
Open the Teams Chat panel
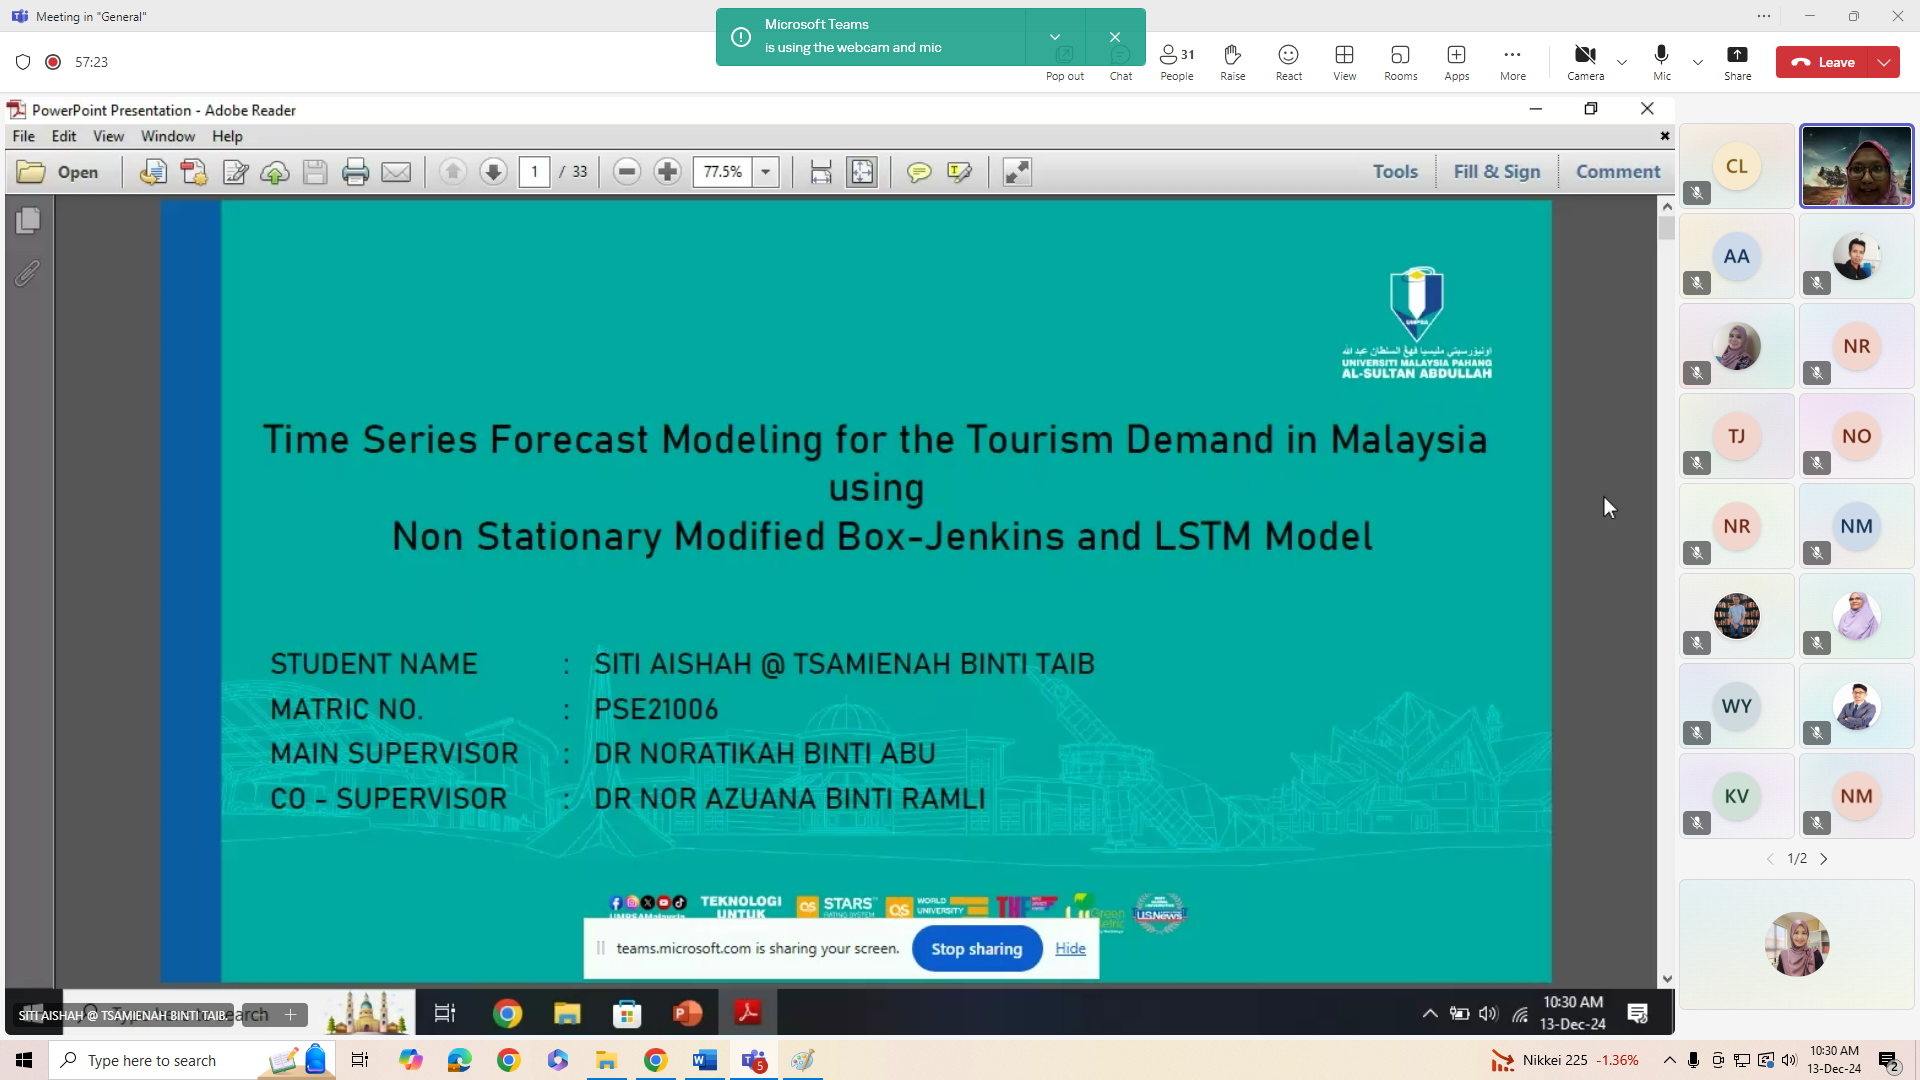[1121, 62]
